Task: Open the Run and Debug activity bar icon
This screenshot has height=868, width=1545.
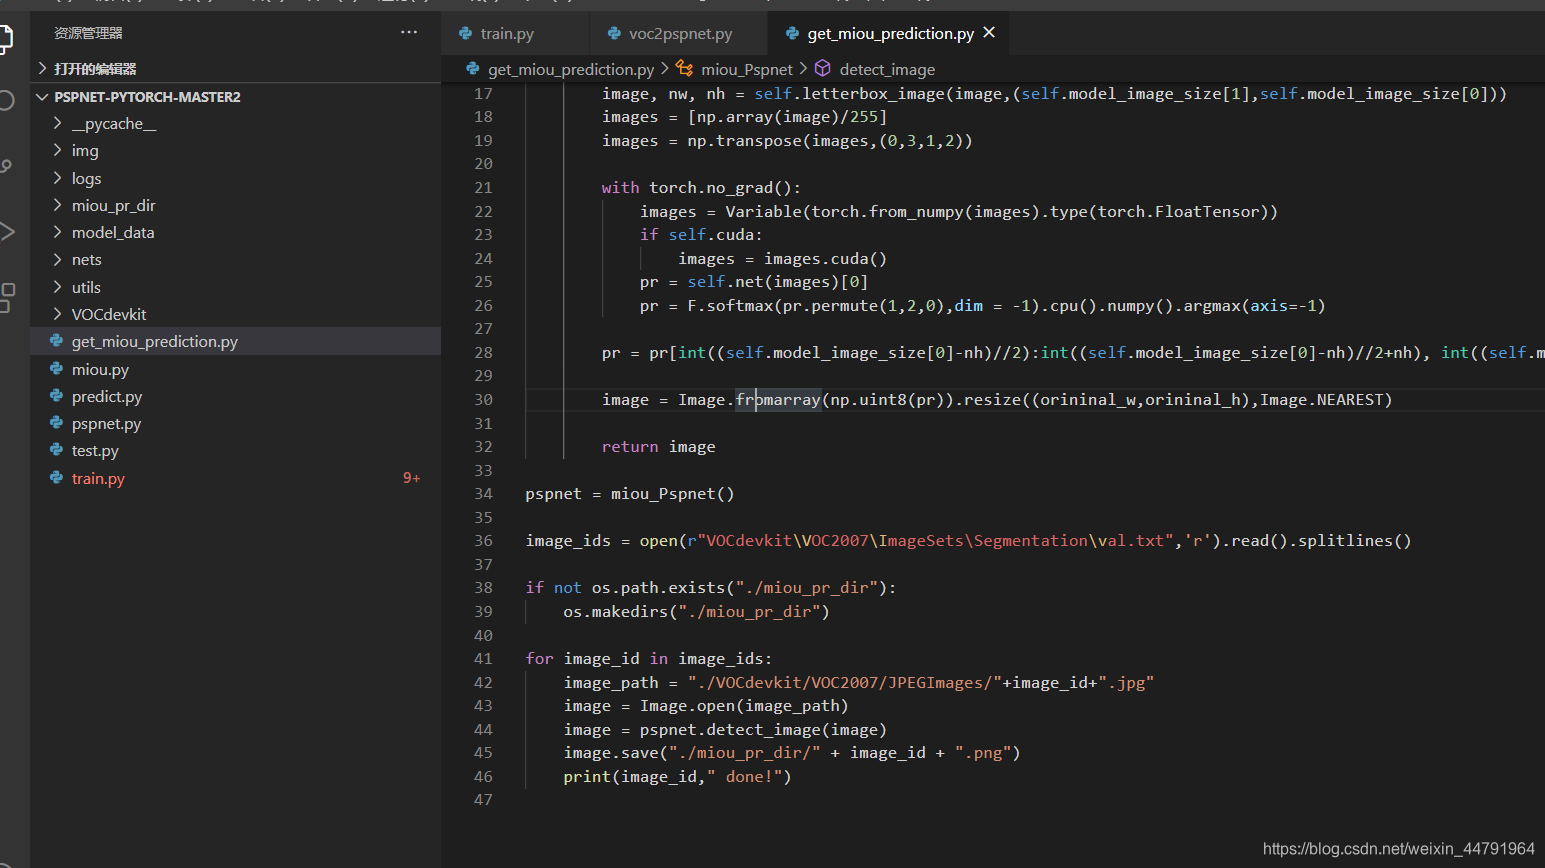Action: (6, 232)
